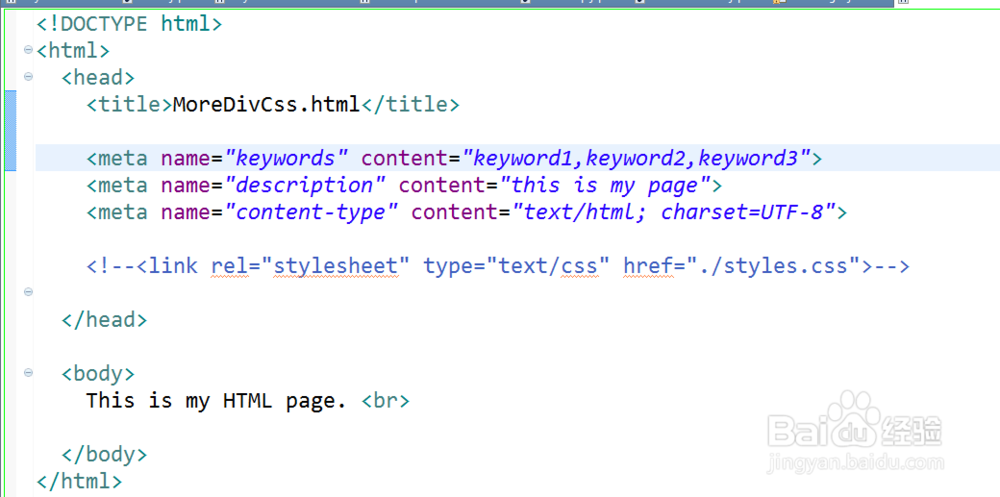This screenshot has width=1000, height=497.
Task: Click the text "This is my HTML page."
Action: (216, 401)
